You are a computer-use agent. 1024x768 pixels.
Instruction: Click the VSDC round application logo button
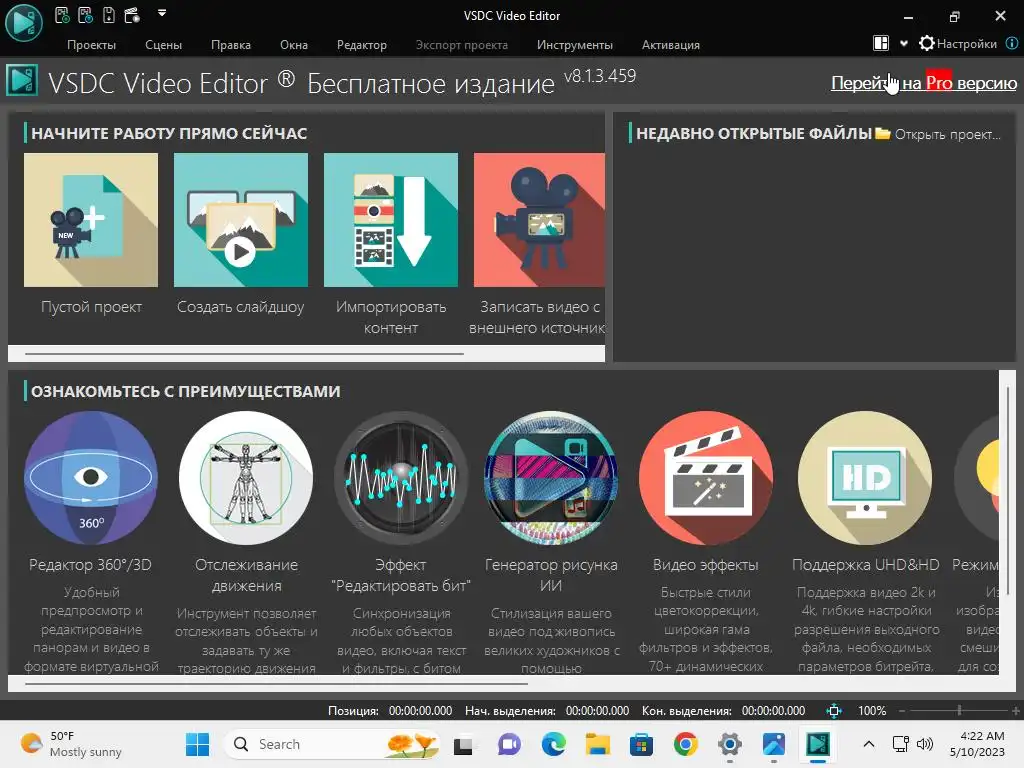coord(24,22)
